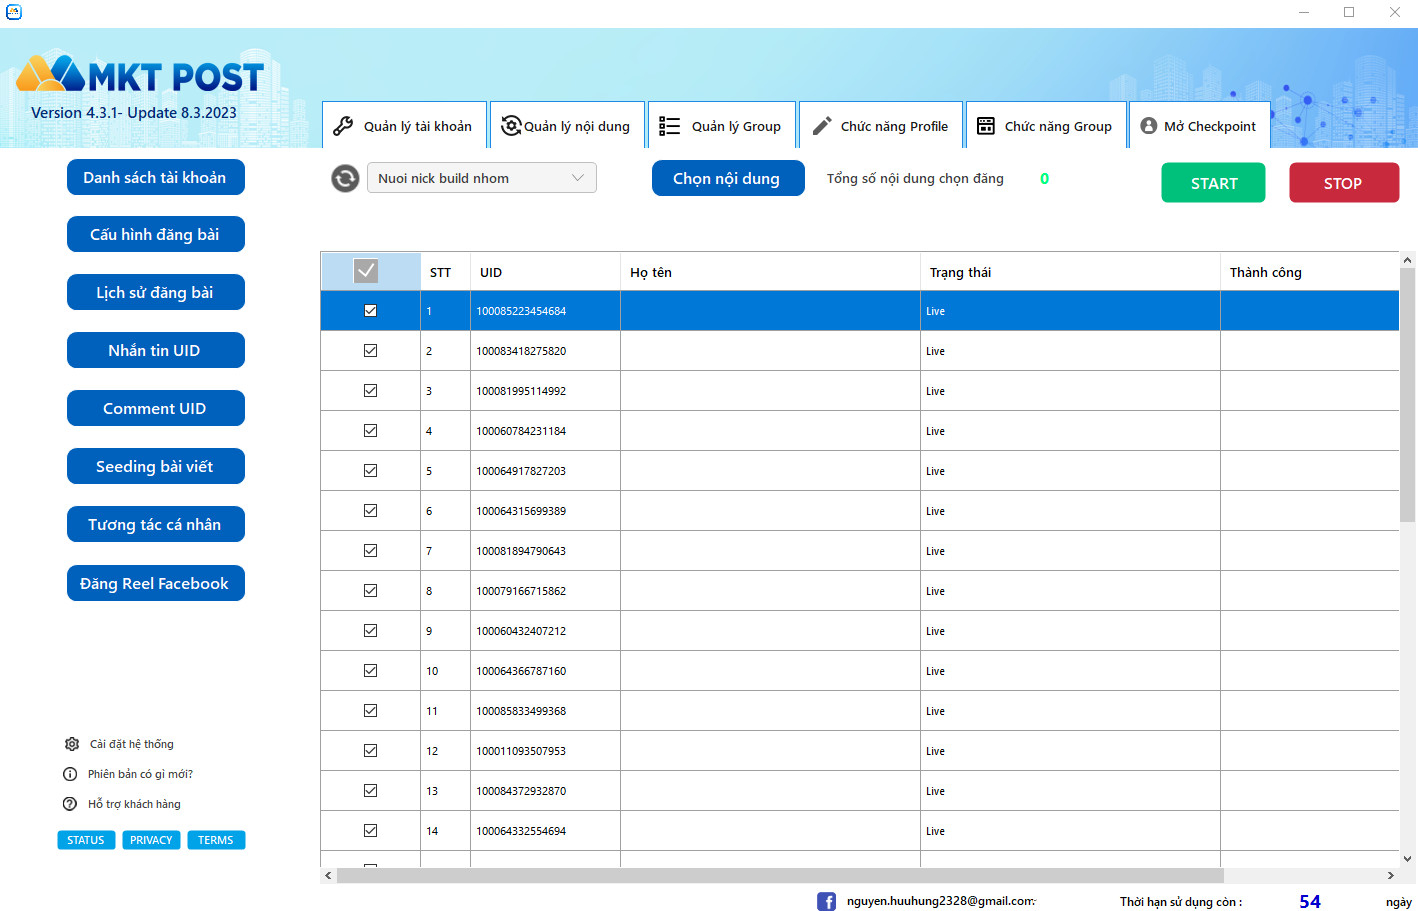Click the Trạng thái column header

(x=1070, y=272)
